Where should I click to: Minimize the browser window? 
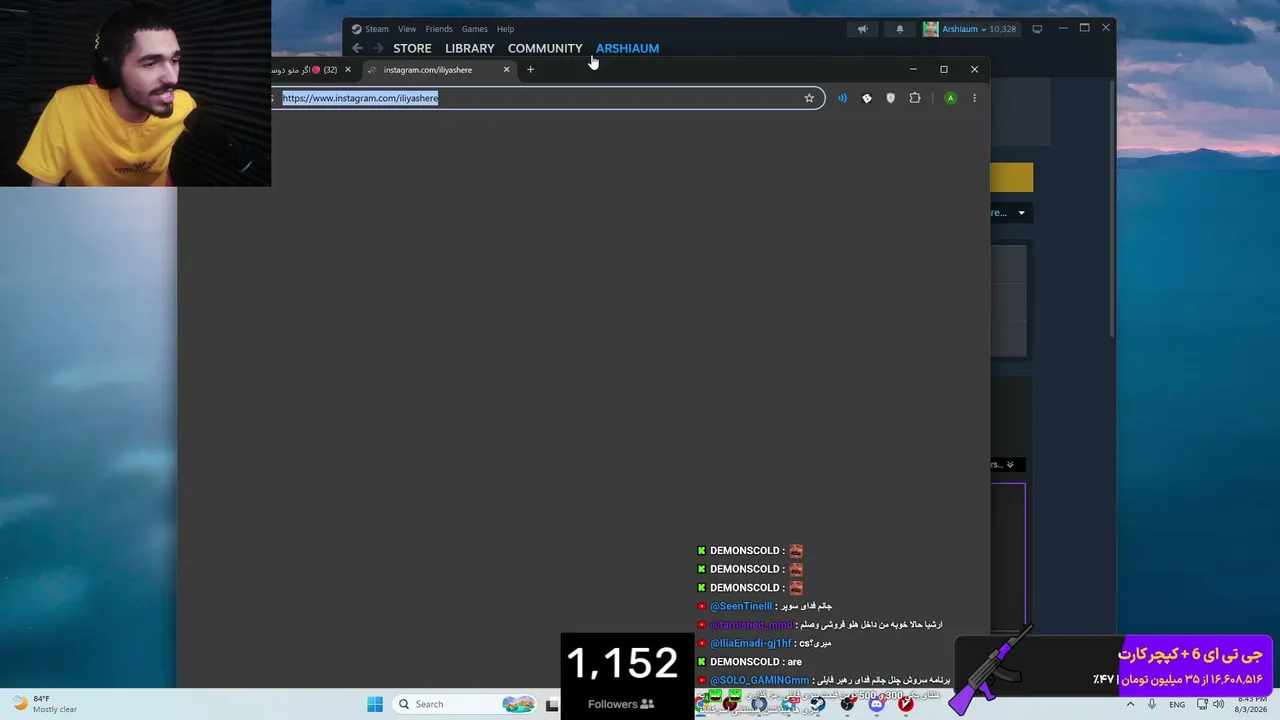click(x=912, y=70)
